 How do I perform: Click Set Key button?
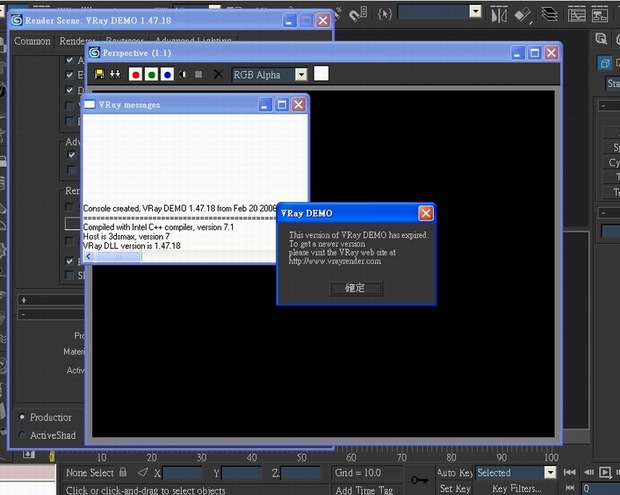coord(455,489)
